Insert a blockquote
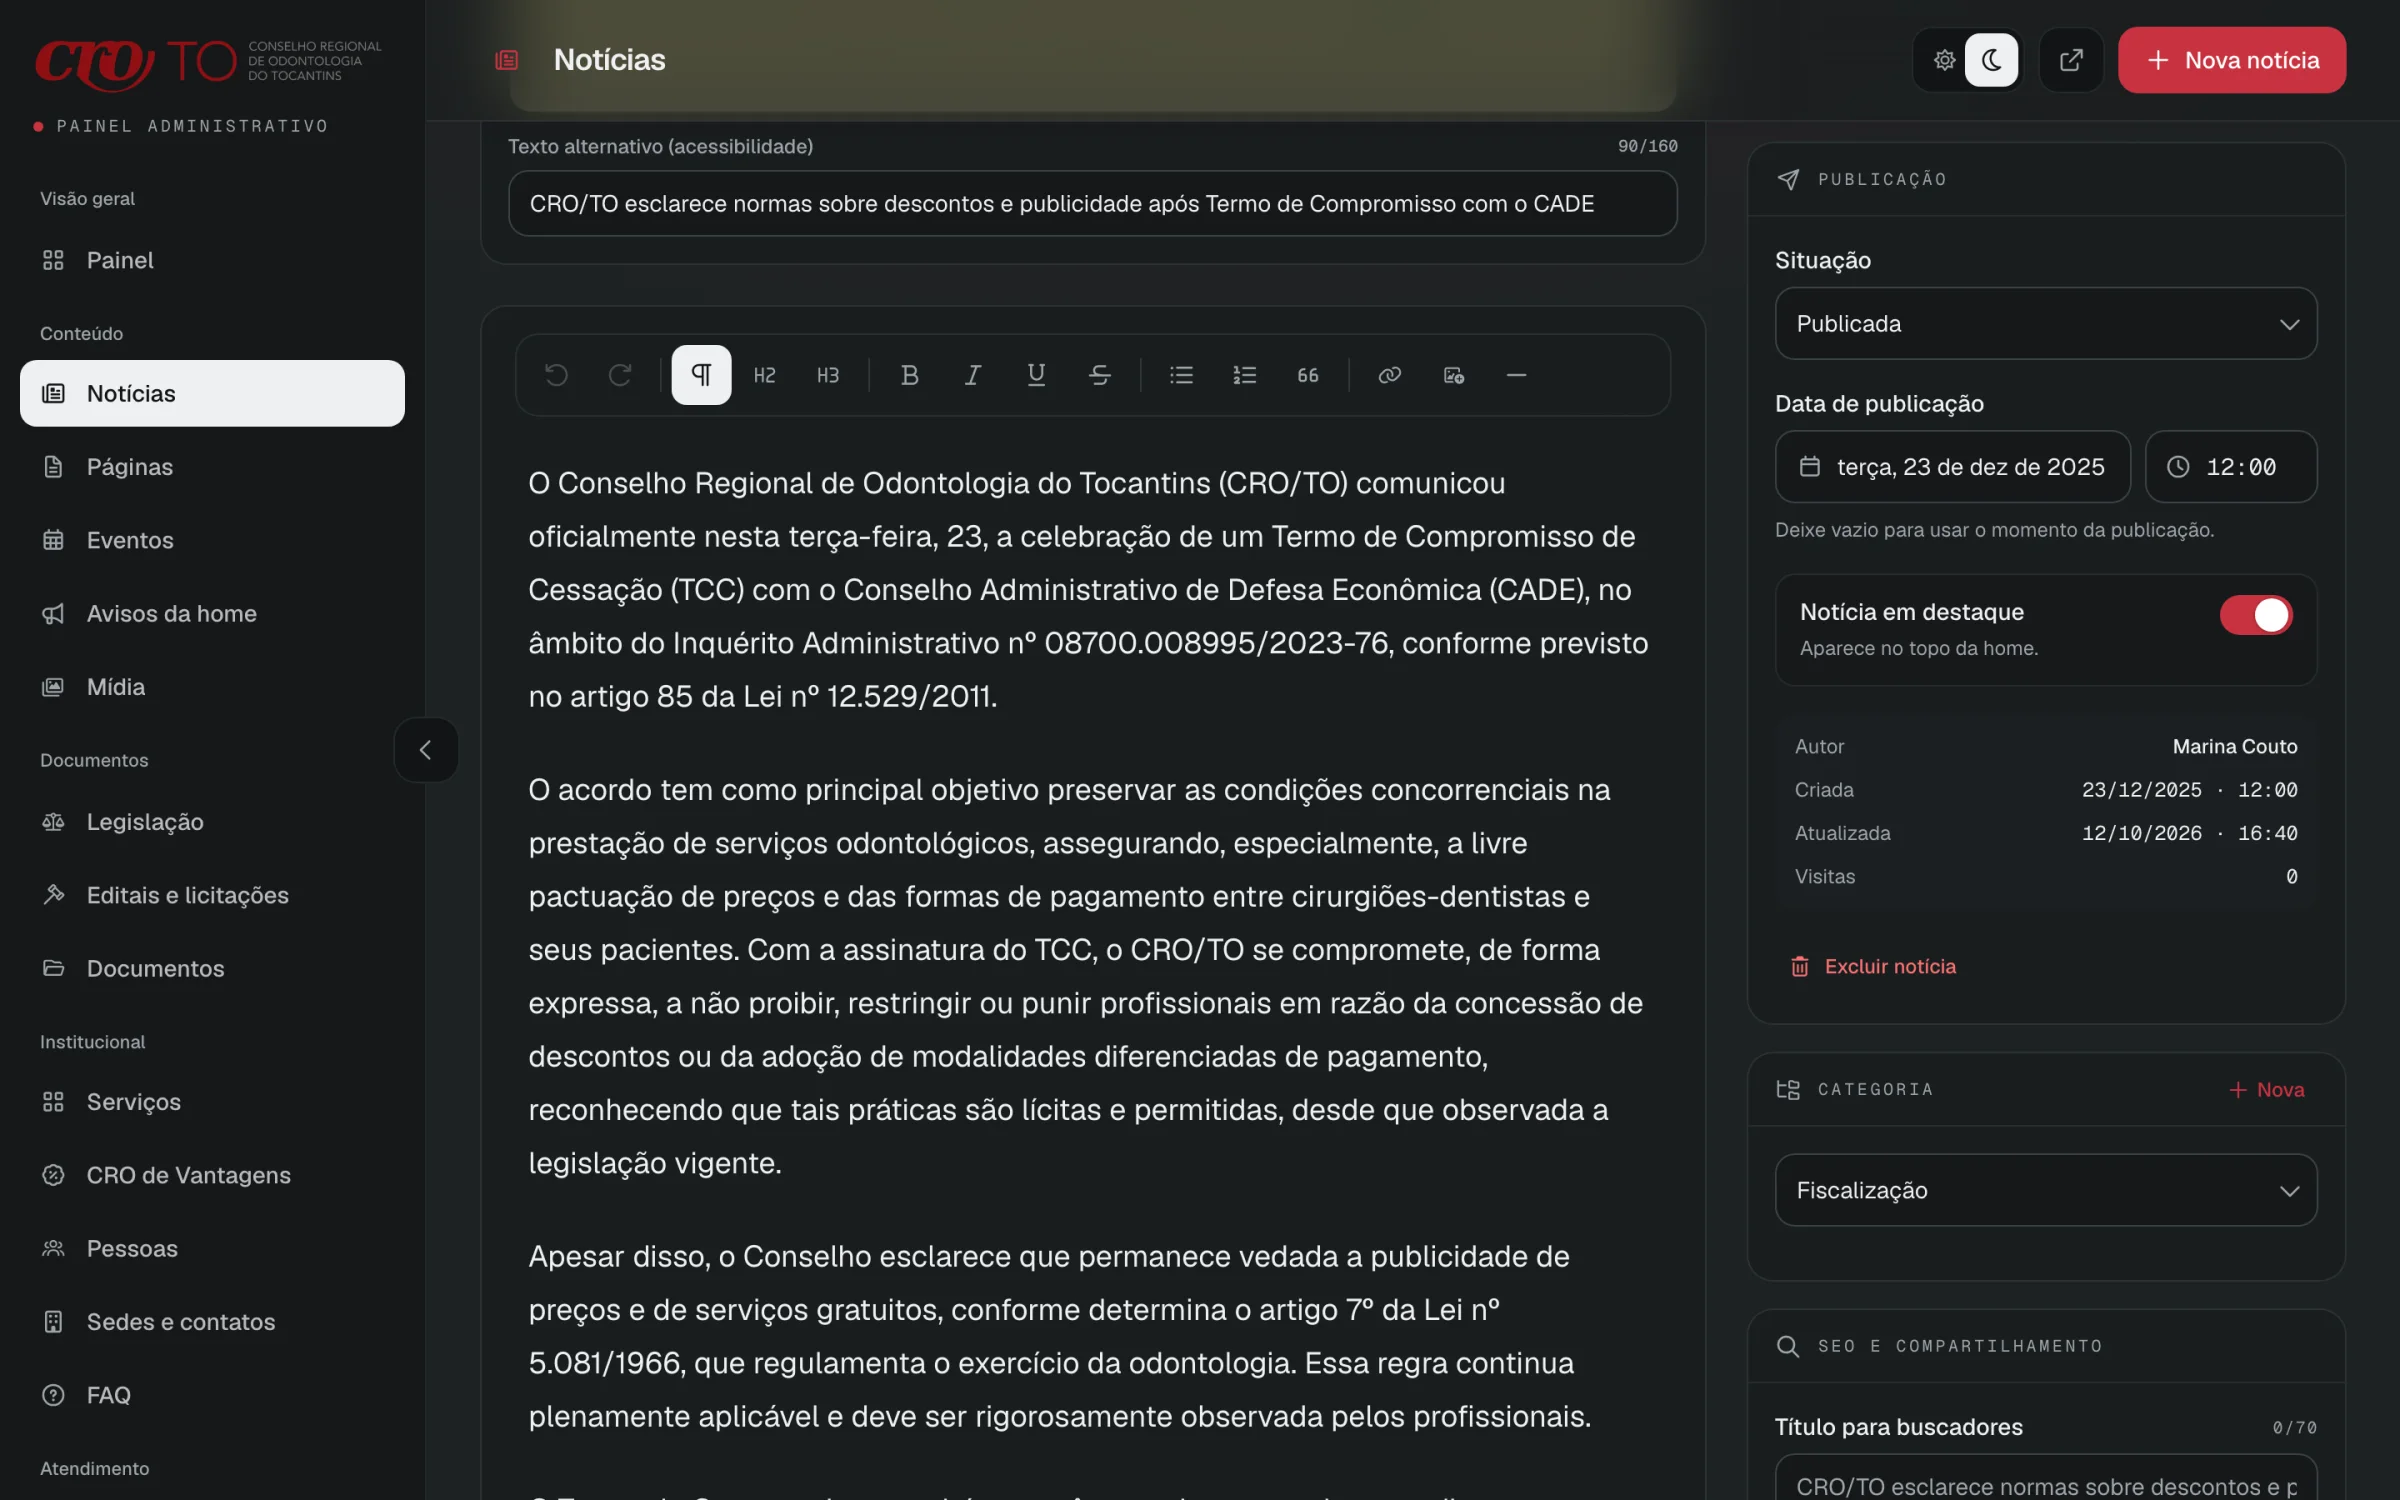 pos(1308,375)
